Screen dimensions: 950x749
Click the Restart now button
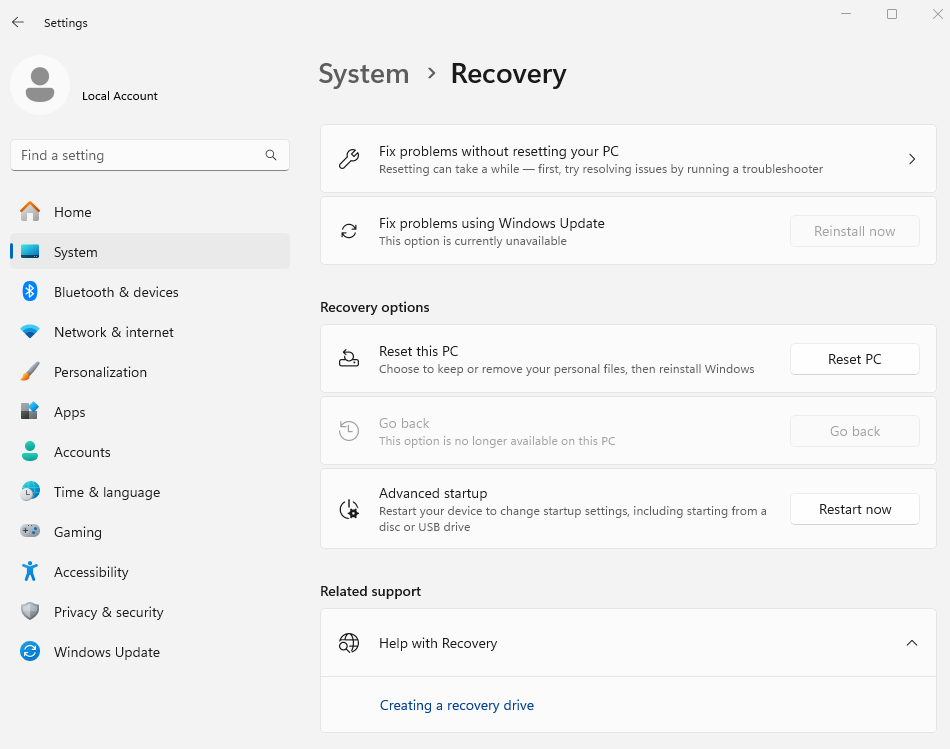[x=854, y=509]
